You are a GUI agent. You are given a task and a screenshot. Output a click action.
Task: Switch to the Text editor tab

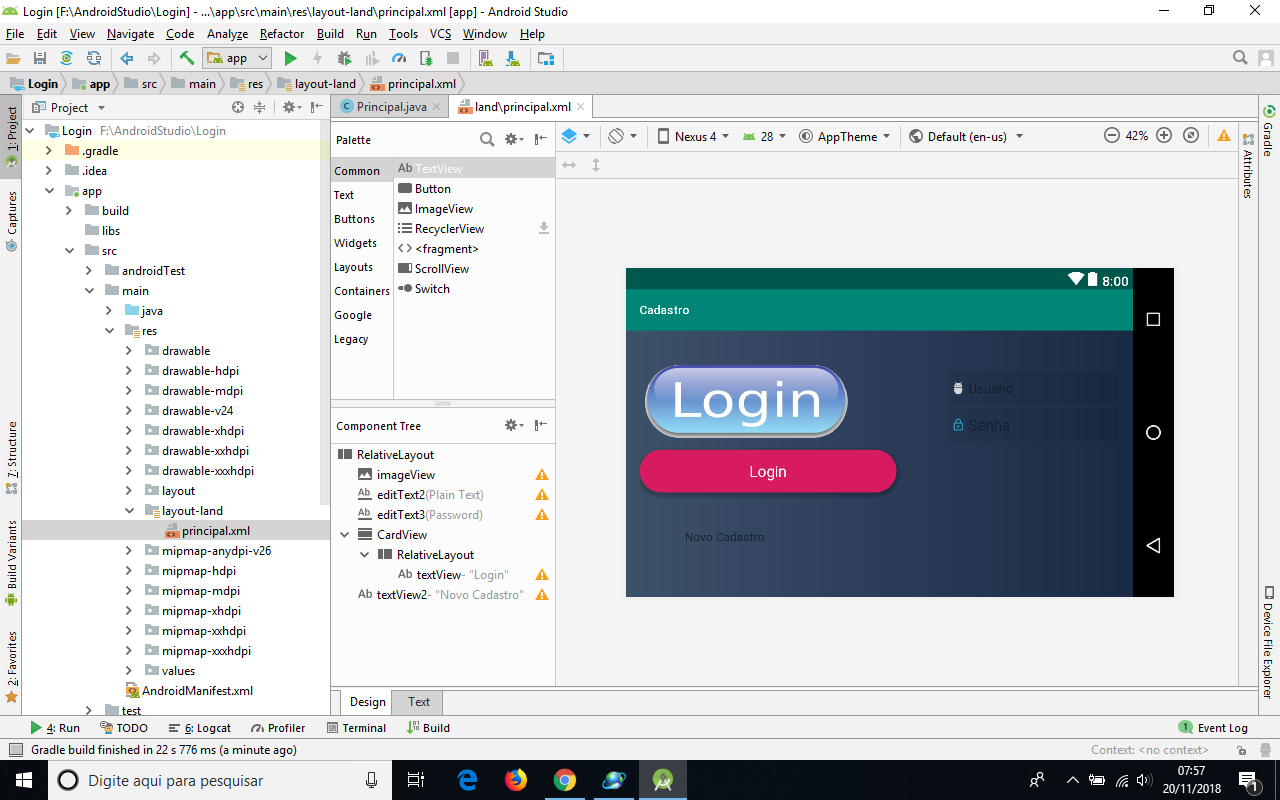(419, 702)
